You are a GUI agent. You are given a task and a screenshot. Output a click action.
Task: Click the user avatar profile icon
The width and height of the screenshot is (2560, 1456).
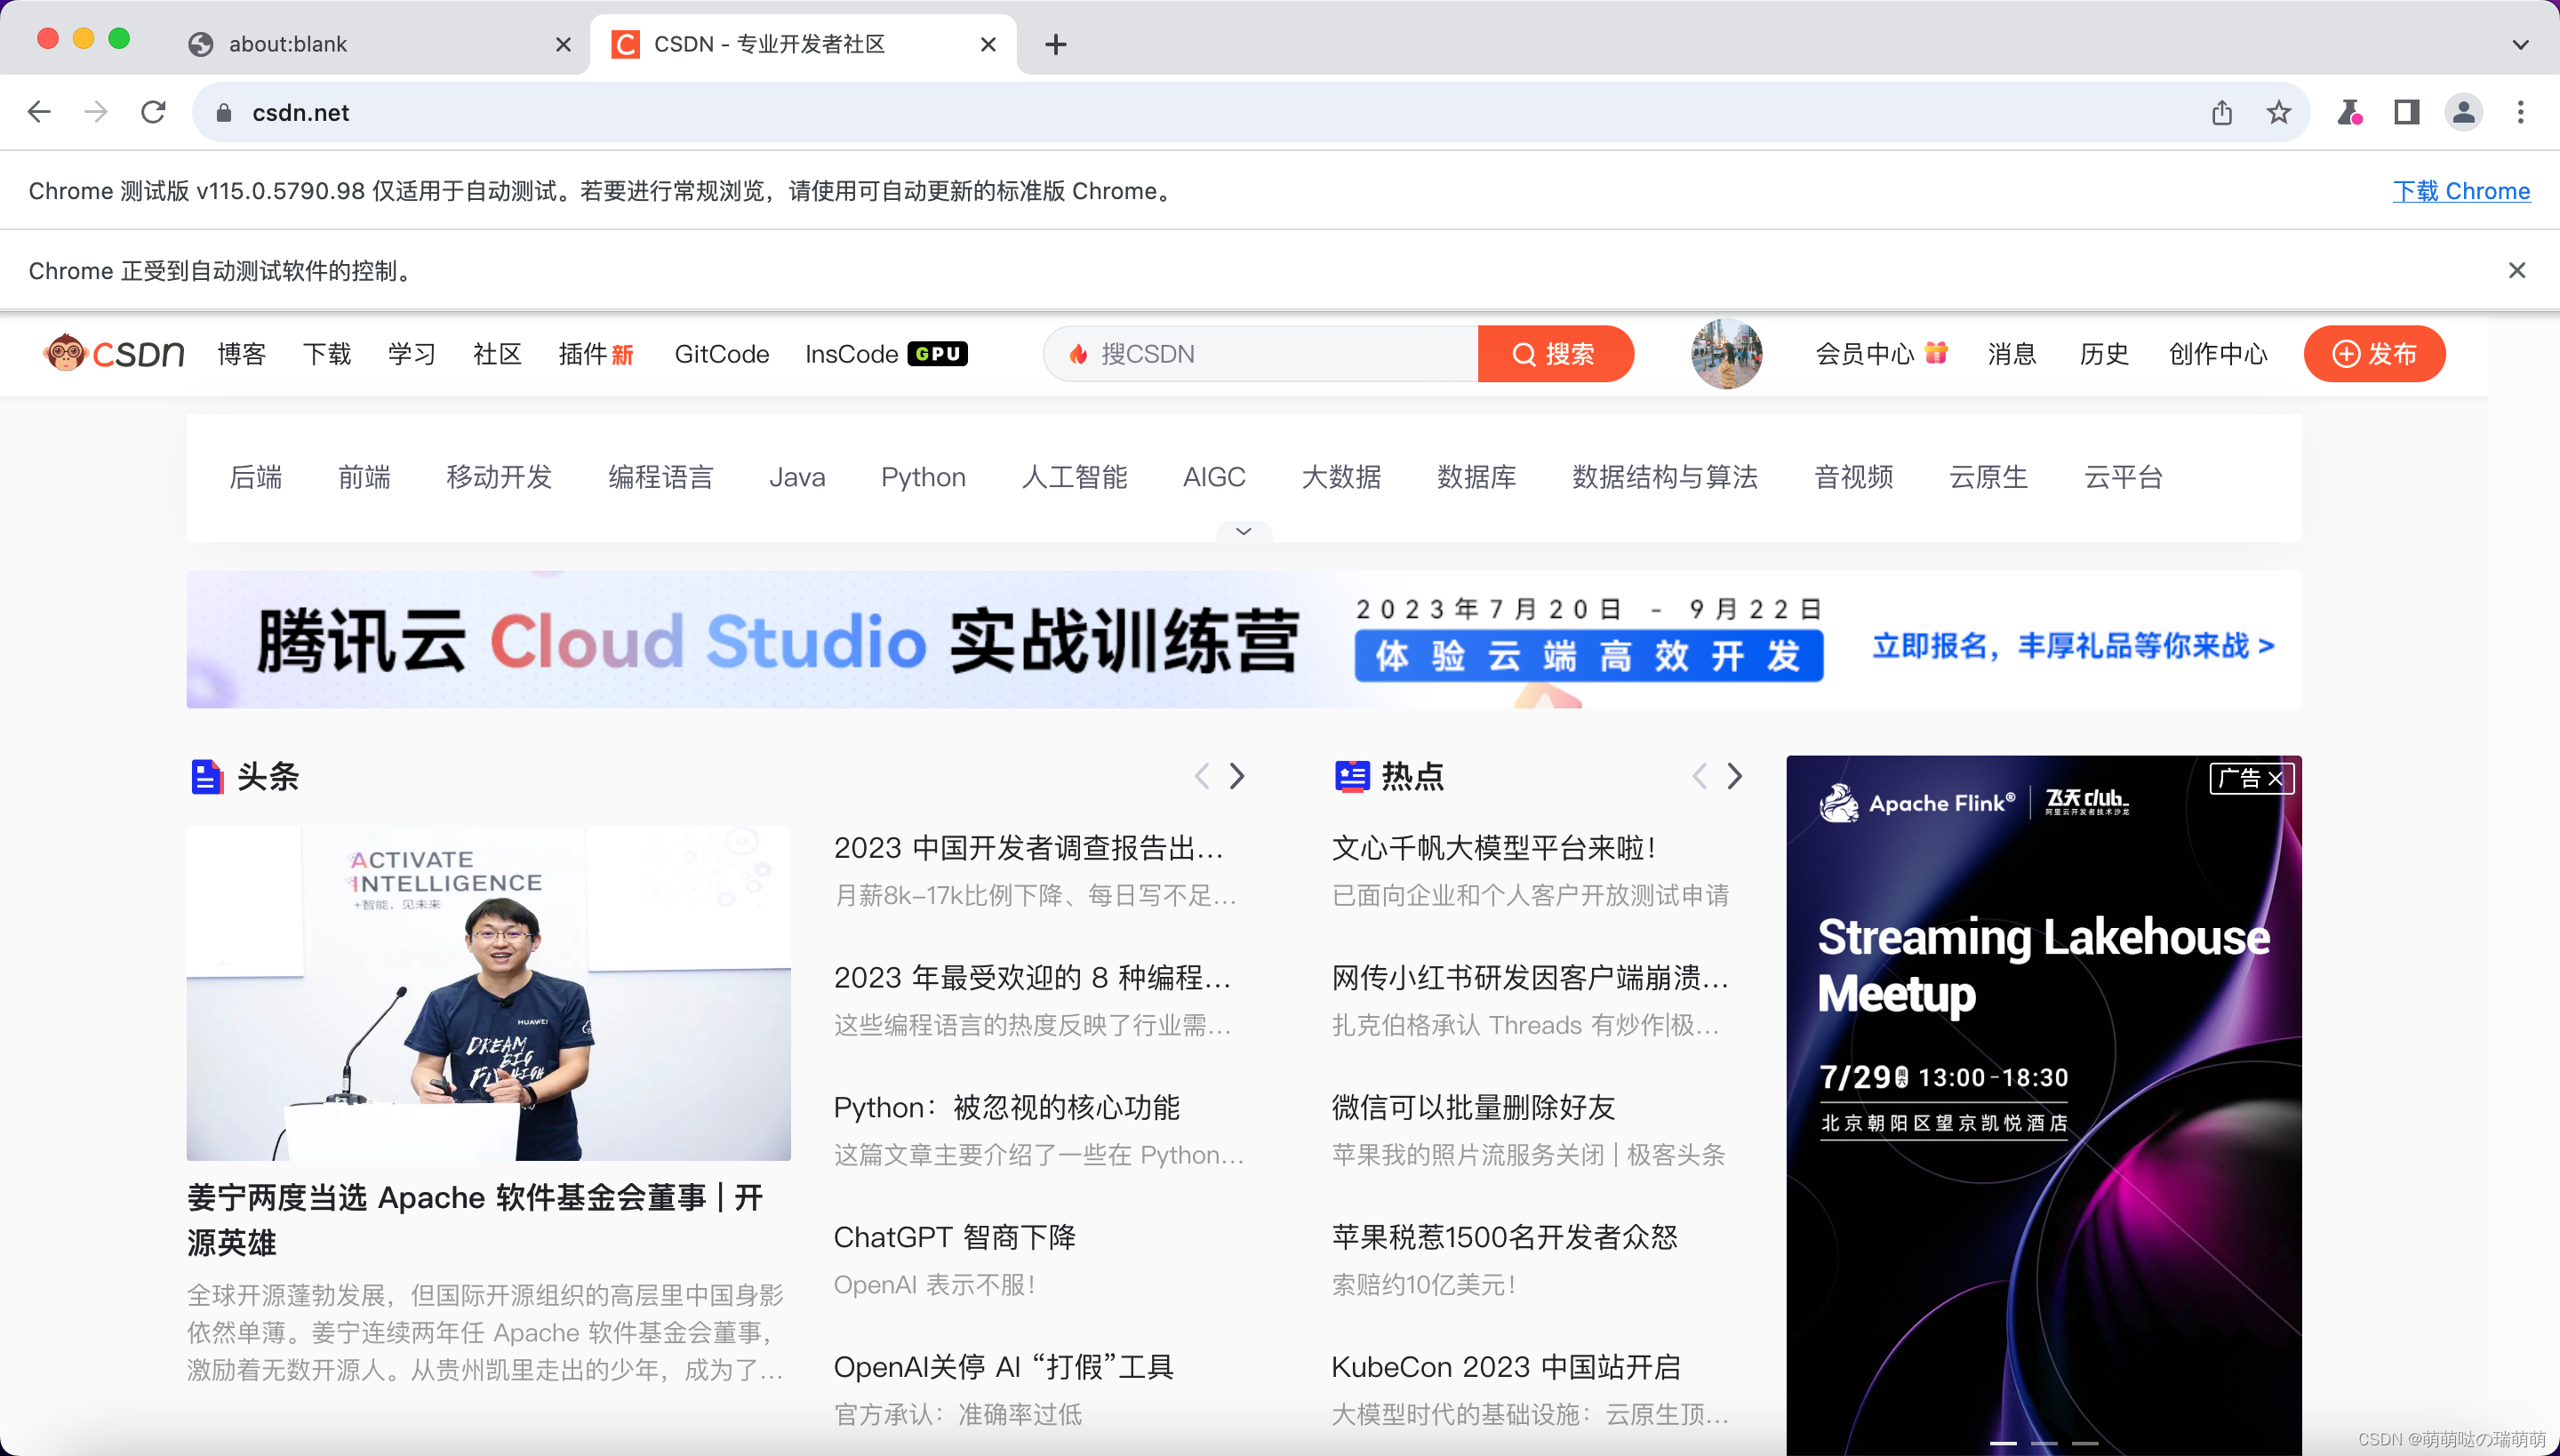coord(1724,354)
